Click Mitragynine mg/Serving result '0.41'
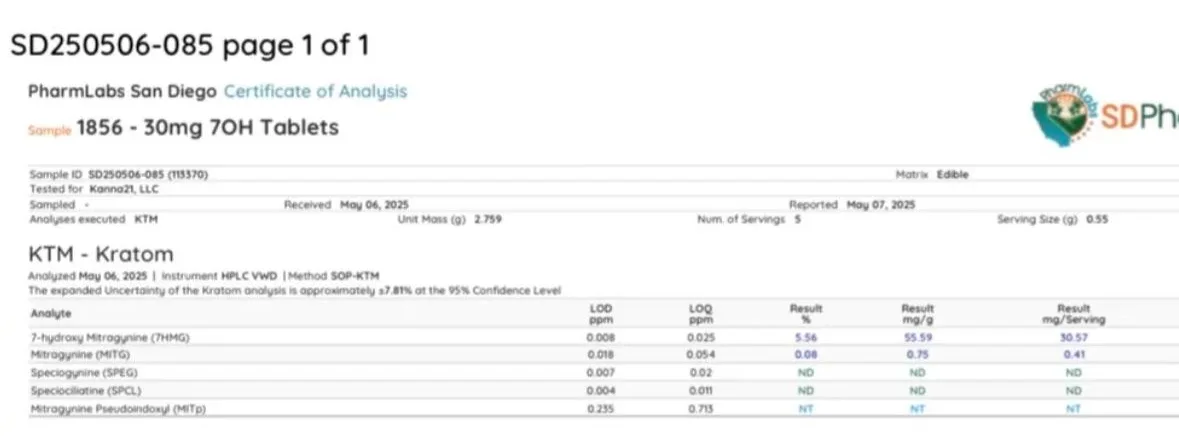 tap(1074, 354)
